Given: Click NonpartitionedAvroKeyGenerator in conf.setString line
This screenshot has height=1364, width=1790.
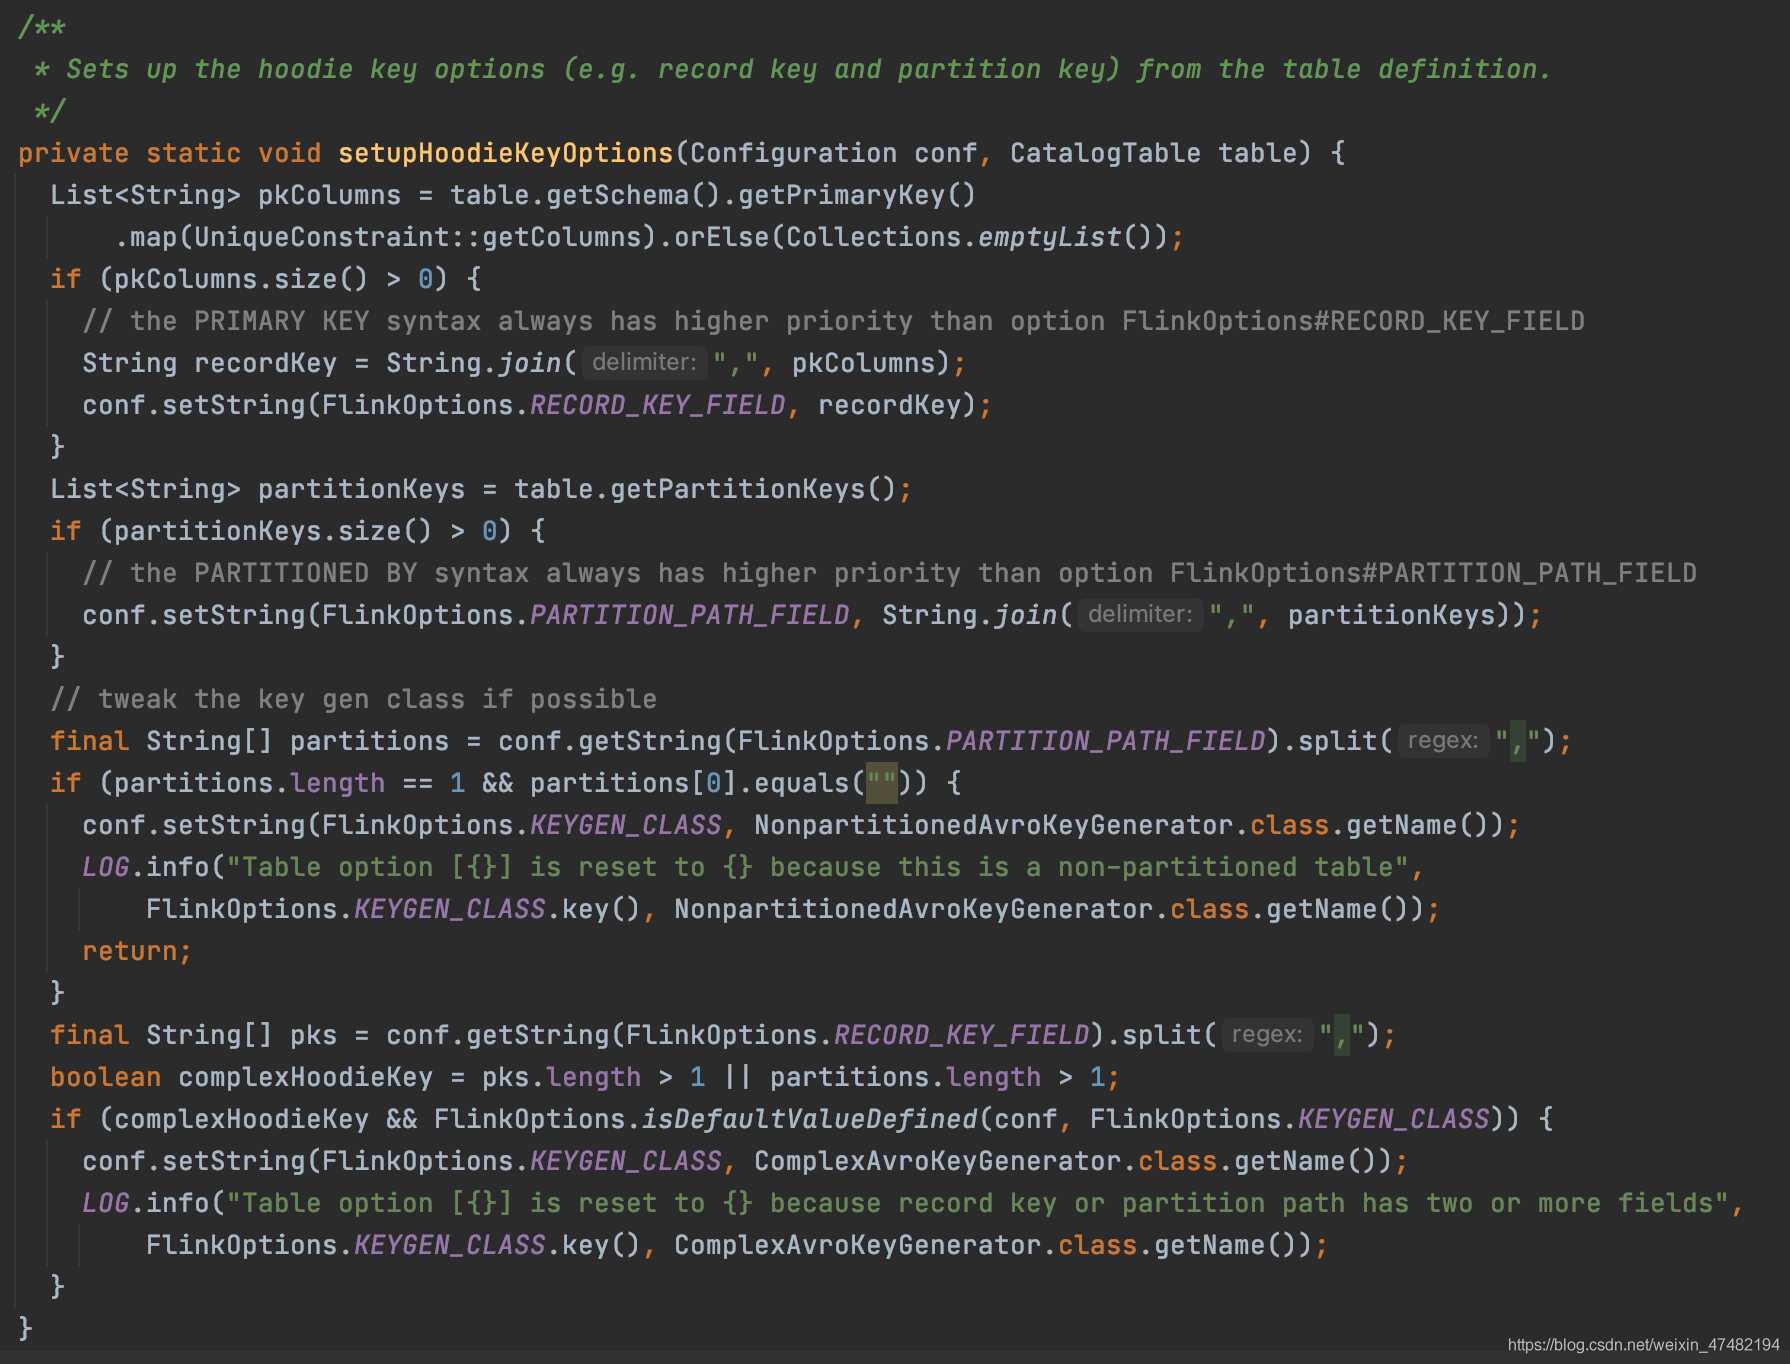Looking at the screenshot, I should tap(993, 825).
